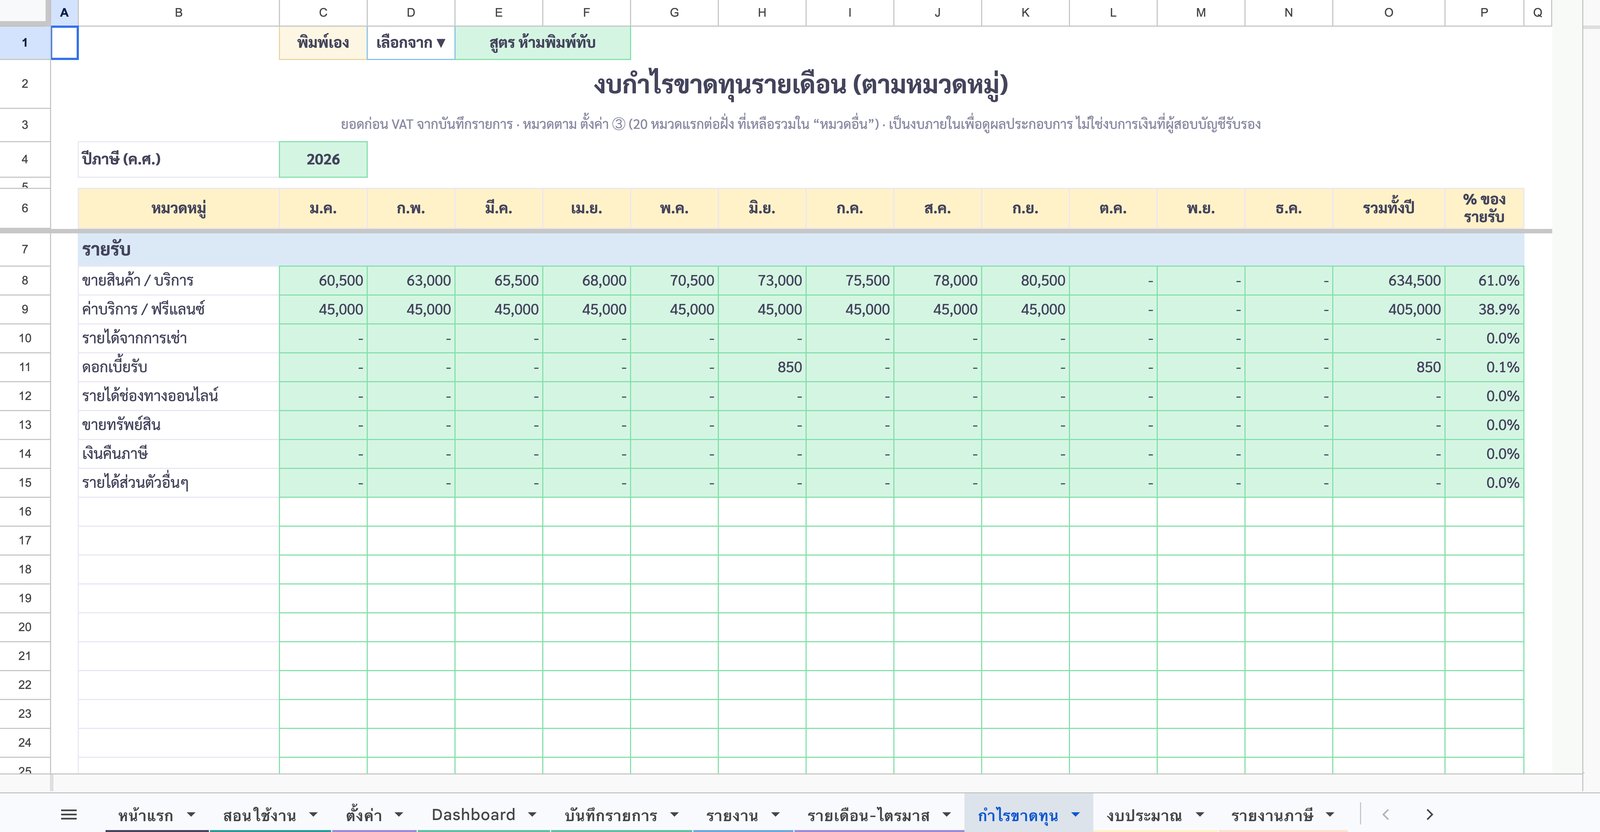Select column O header
Viewport: 1600px width, 832px height.
[1388, 13]
